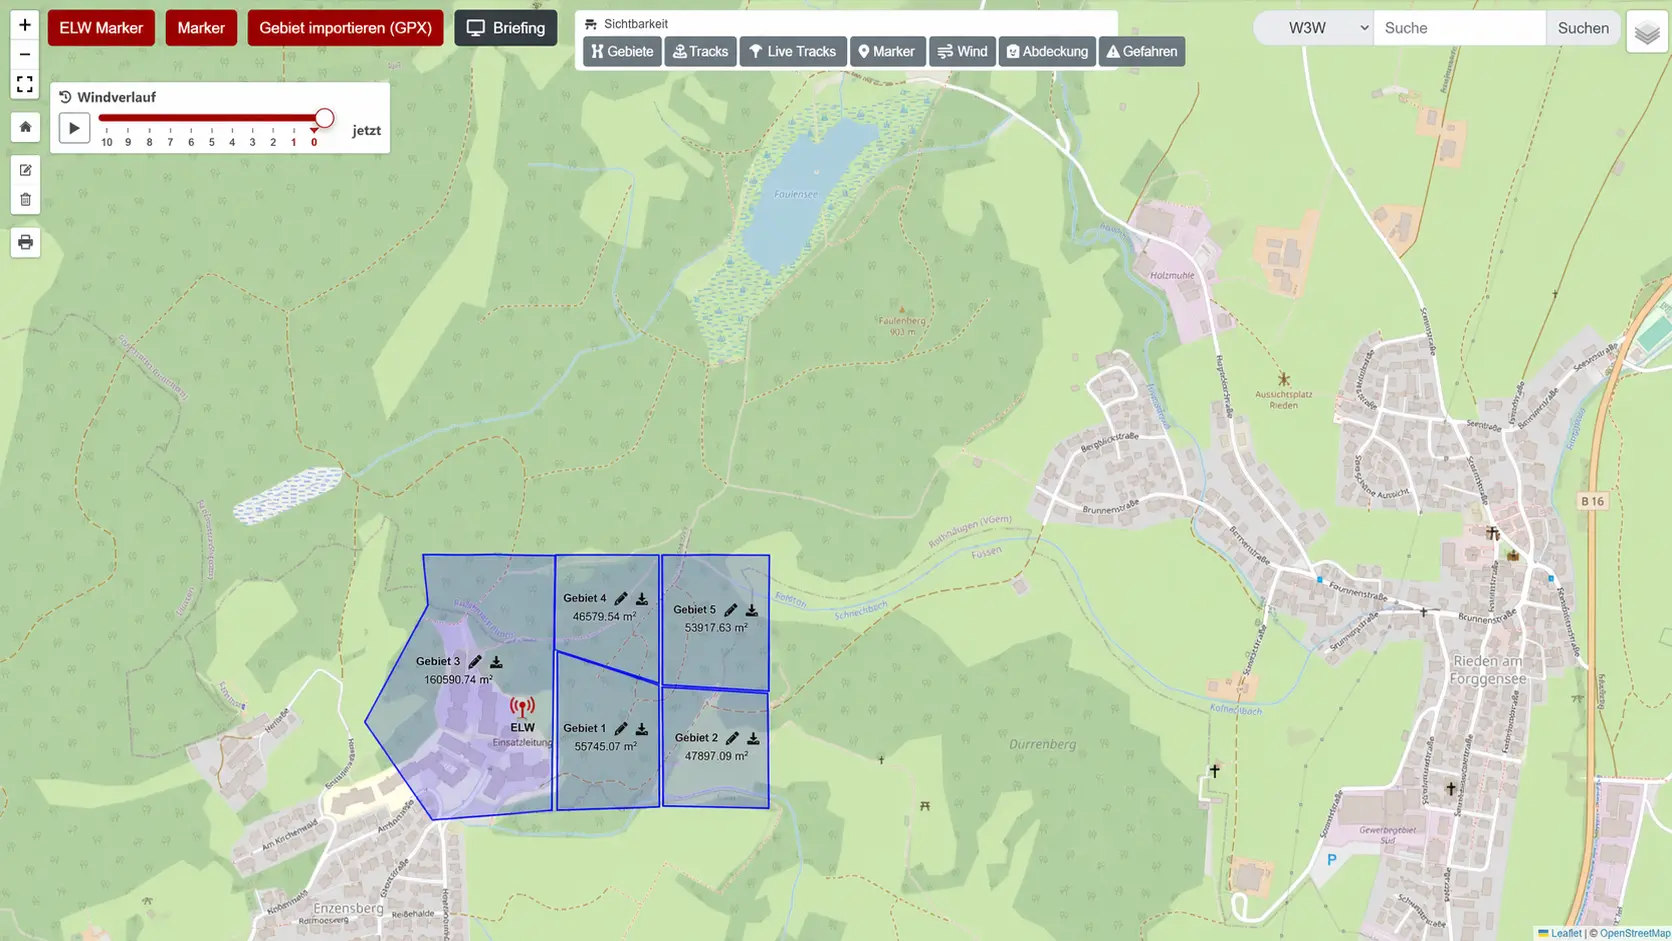
Task: Toggle fullscreen mode from the sidebar
Action: pyautogui.click(x=25, y=84)
